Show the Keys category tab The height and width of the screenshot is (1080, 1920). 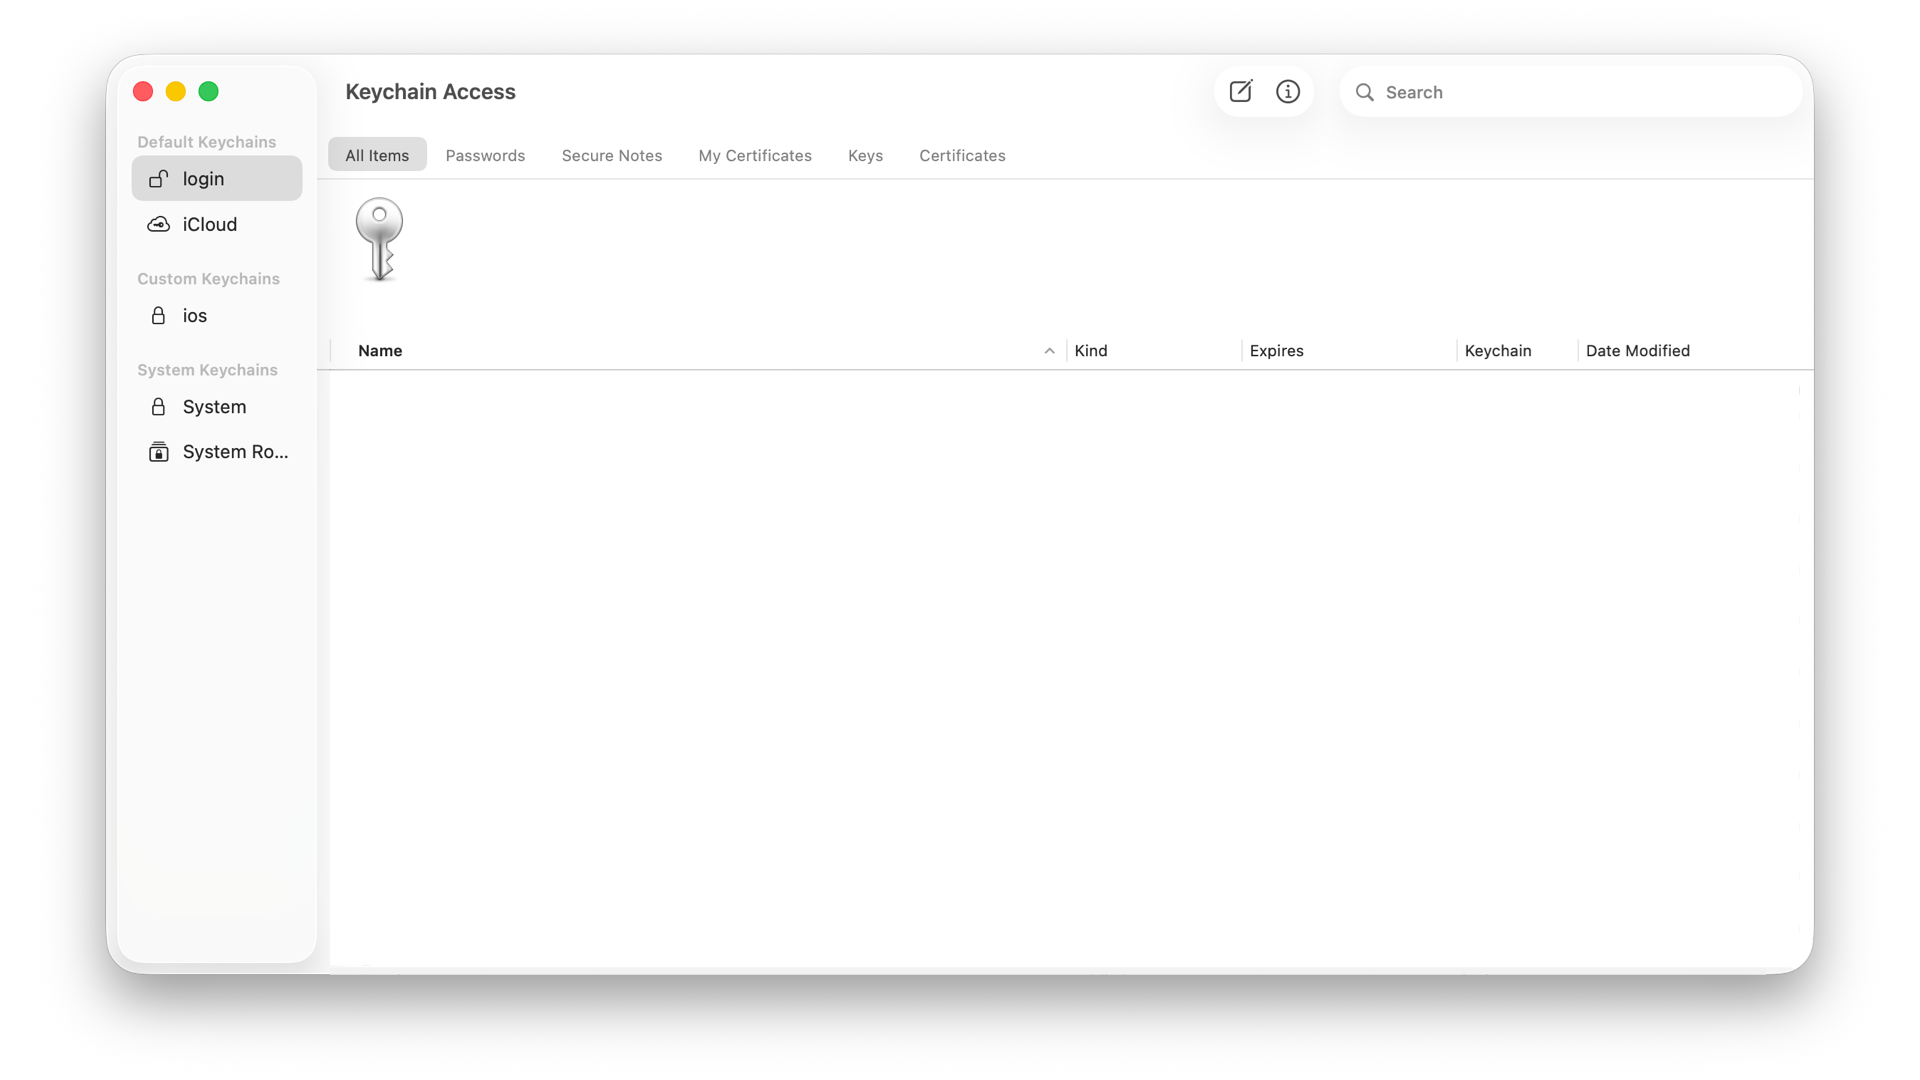click(x=865, y=155)
